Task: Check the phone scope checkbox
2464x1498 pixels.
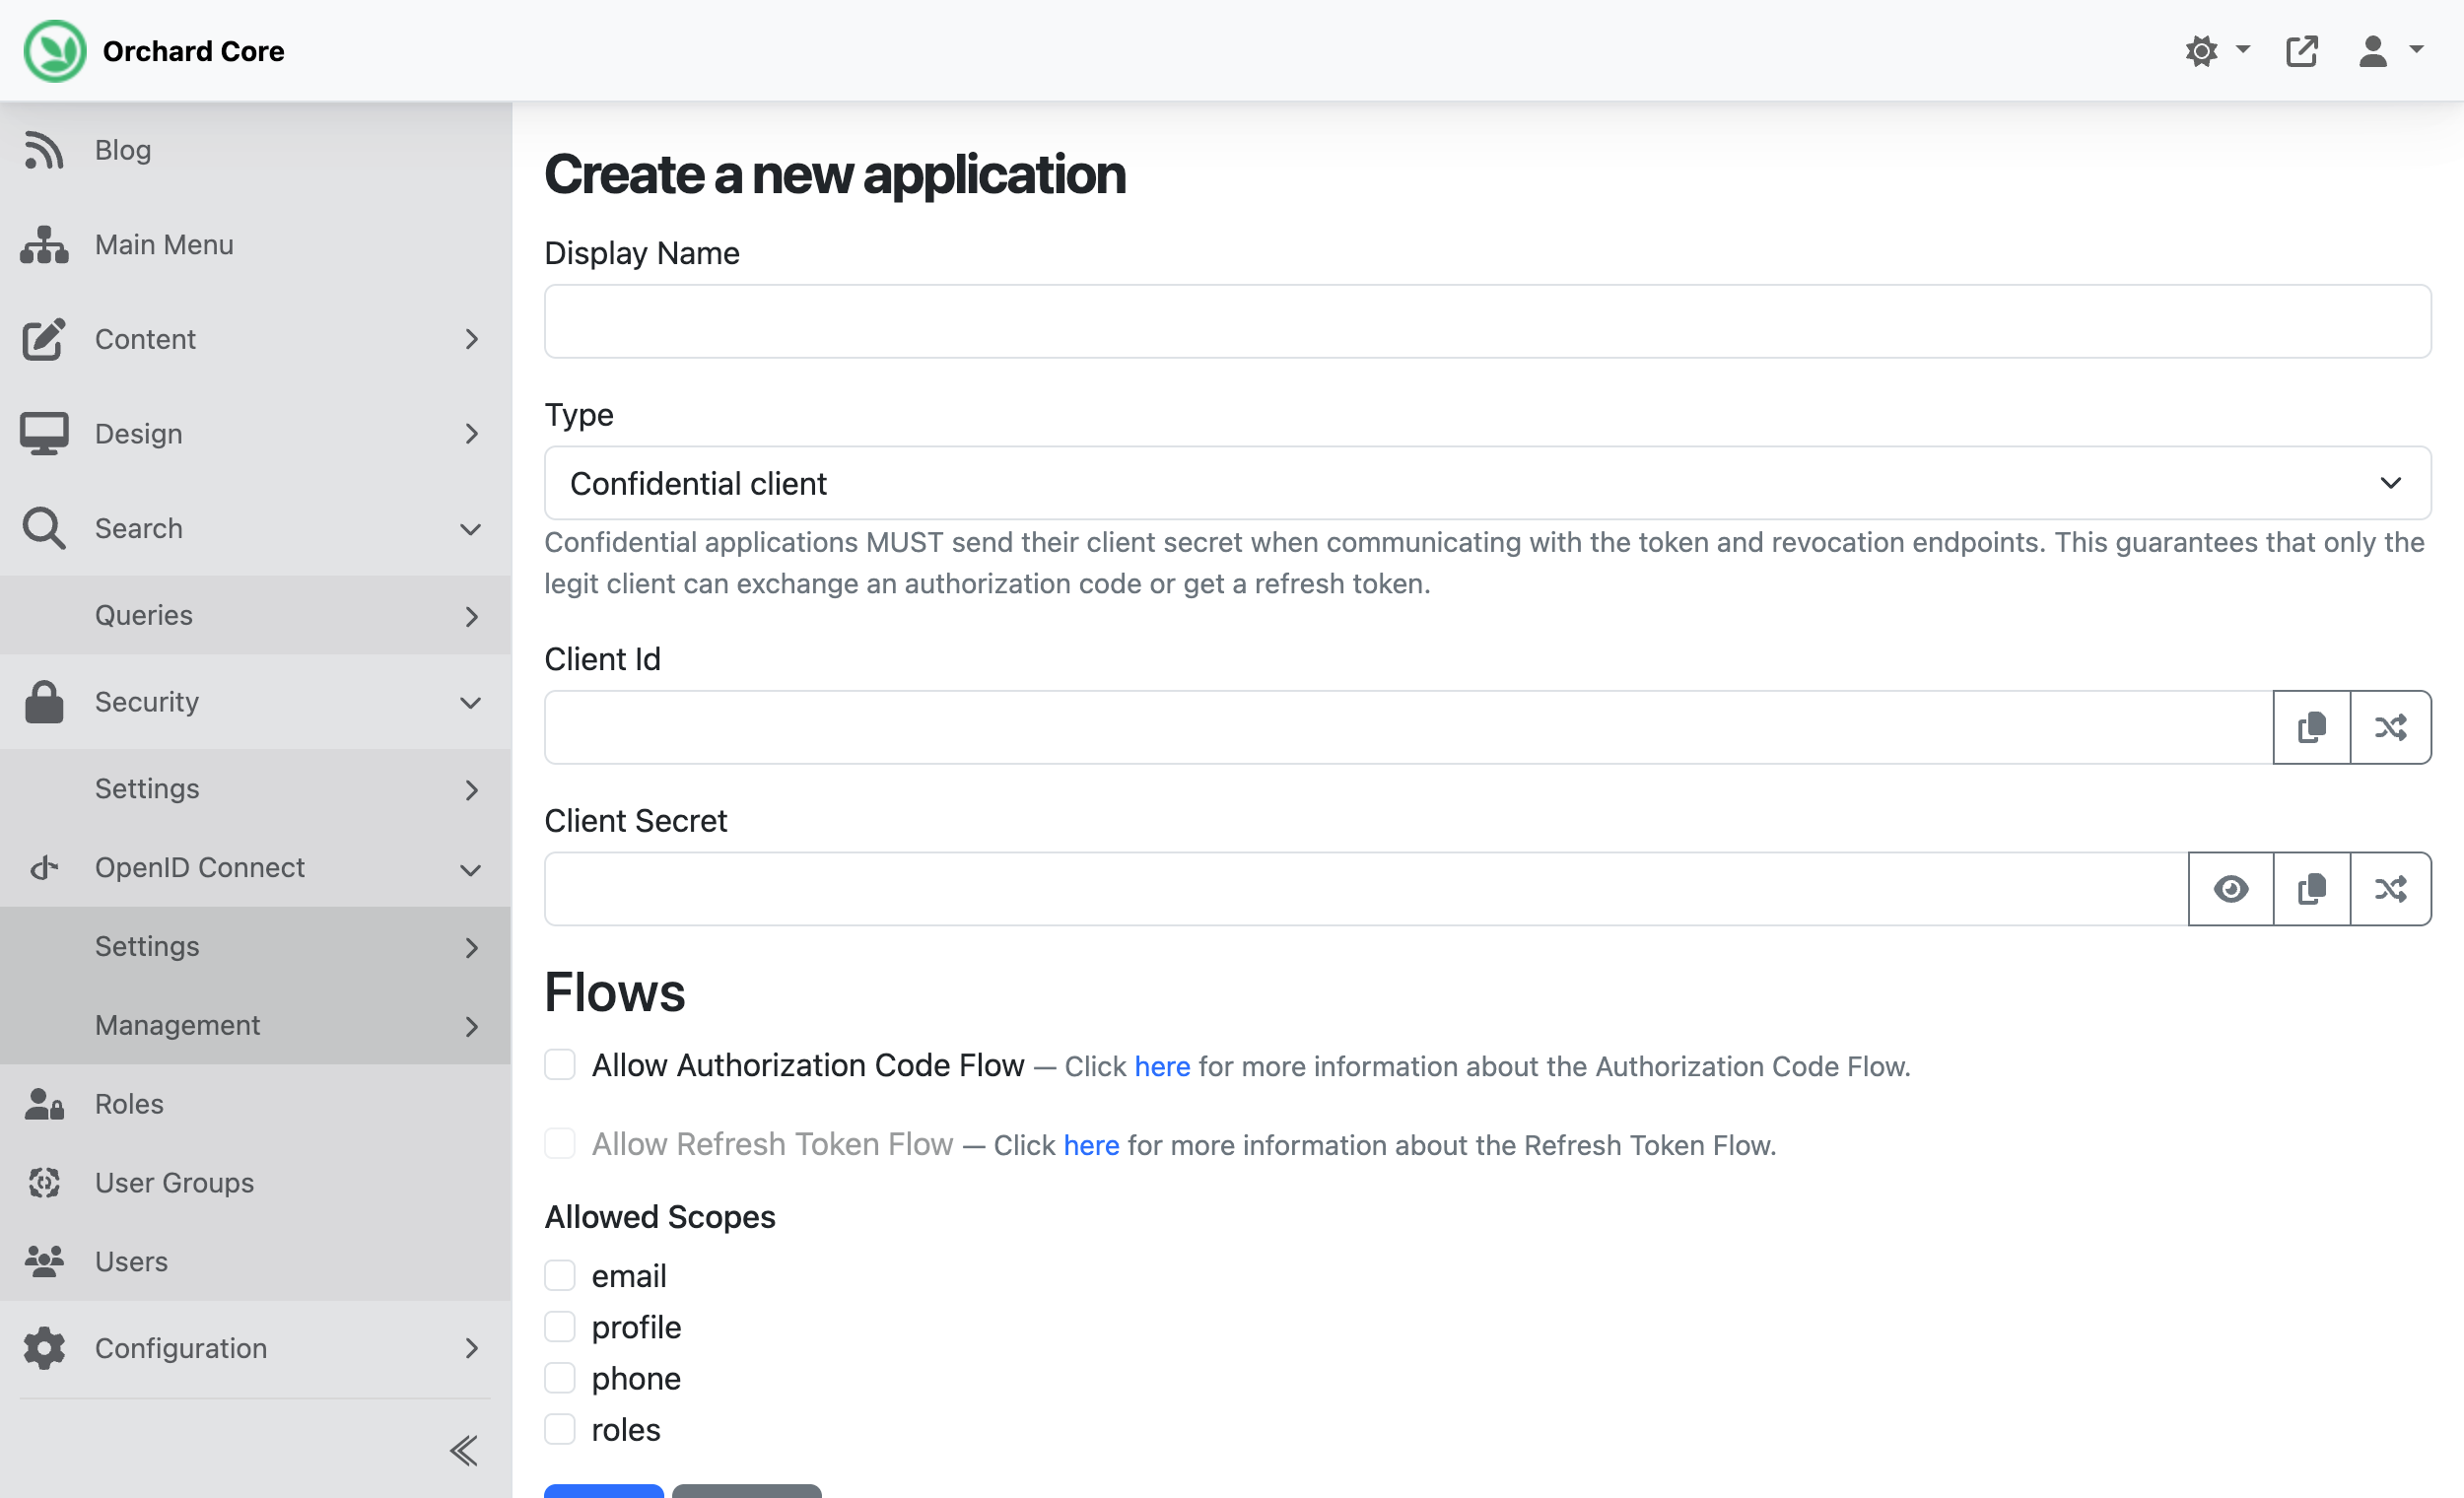Action: [x=560, y=1379]
